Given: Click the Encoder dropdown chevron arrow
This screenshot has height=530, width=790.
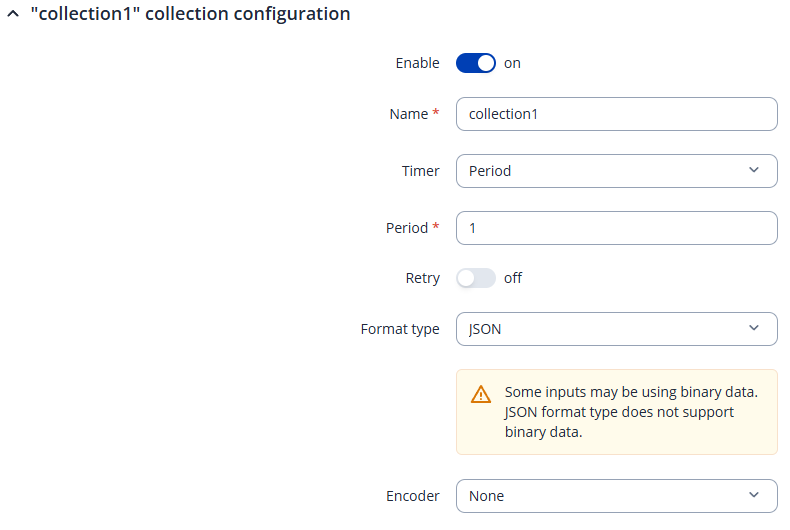Looking at the screenshot, I should pyautogui.click(x=753, y=495).
